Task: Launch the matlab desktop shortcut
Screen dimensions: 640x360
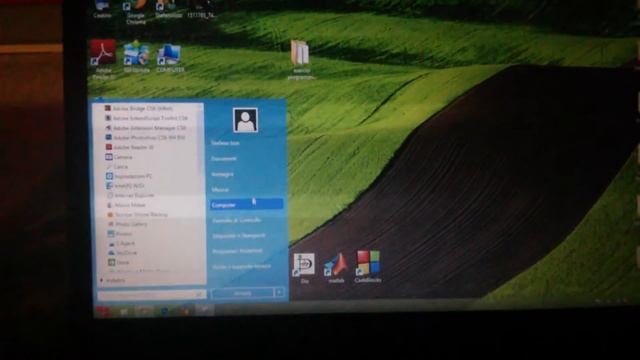Action: tap(336, 268)
